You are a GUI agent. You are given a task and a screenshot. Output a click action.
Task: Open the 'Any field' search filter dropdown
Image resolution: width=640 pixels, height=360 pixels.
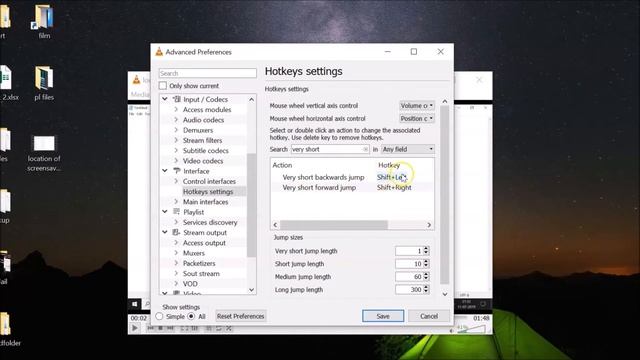click(x=408, y=149)
